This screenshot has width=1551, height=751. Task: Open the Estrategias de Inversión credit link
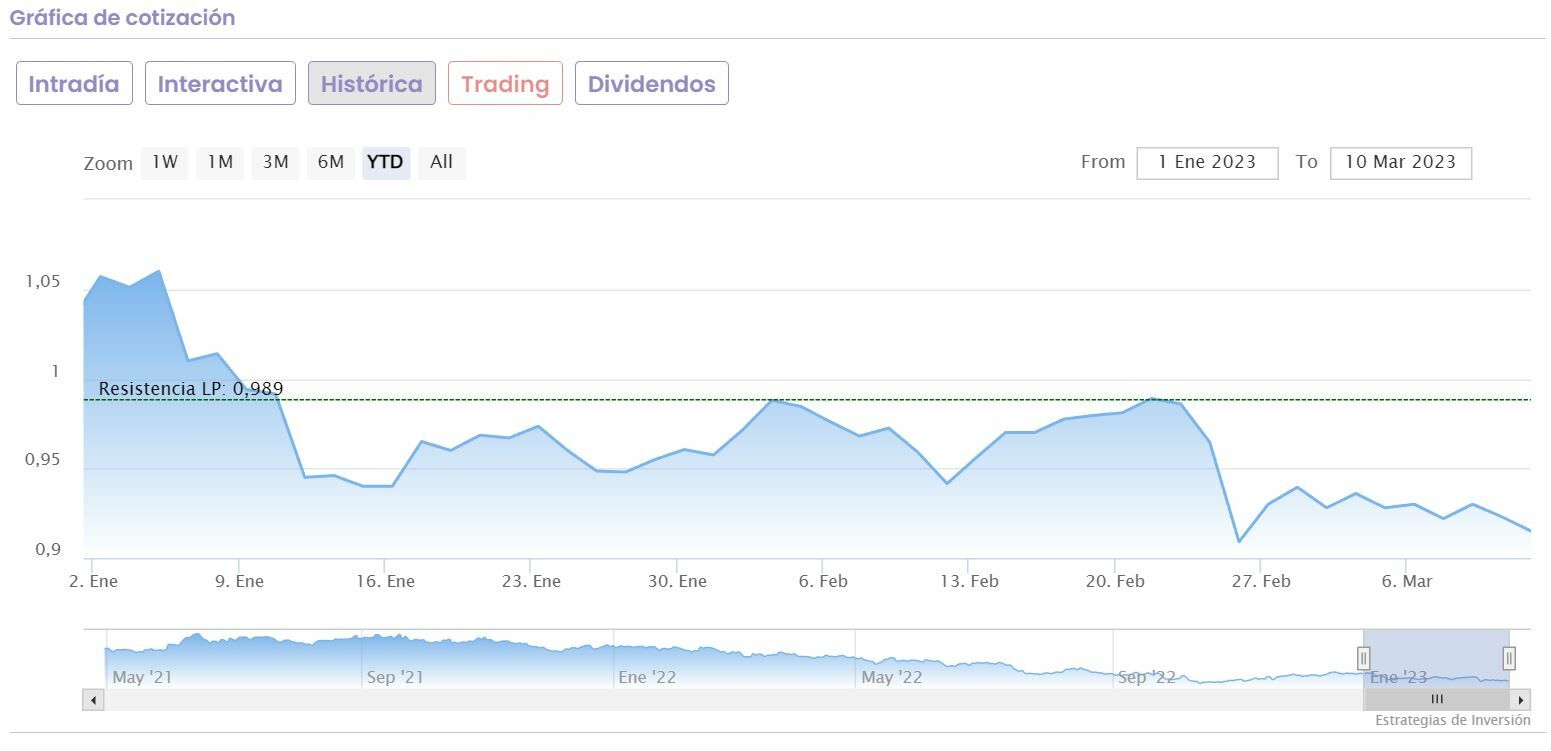coord(1452,720)
